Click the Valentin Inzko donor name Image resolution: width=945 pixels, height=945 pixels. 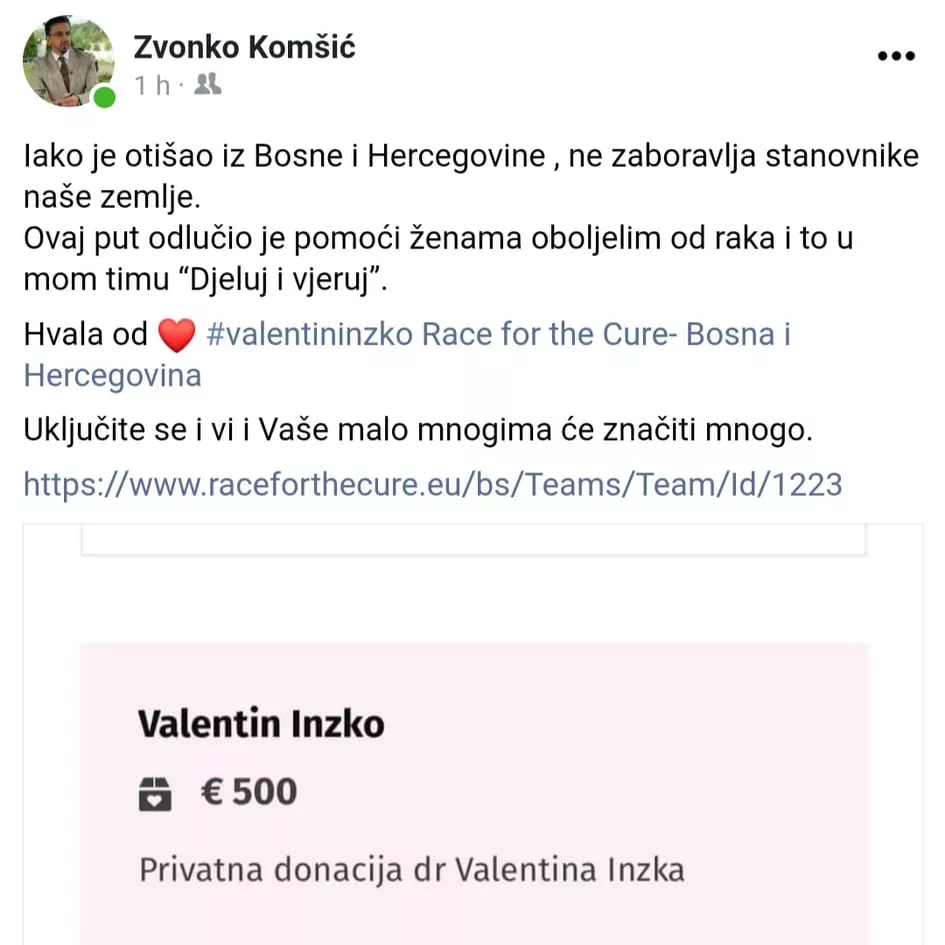(x=261, y=723)
